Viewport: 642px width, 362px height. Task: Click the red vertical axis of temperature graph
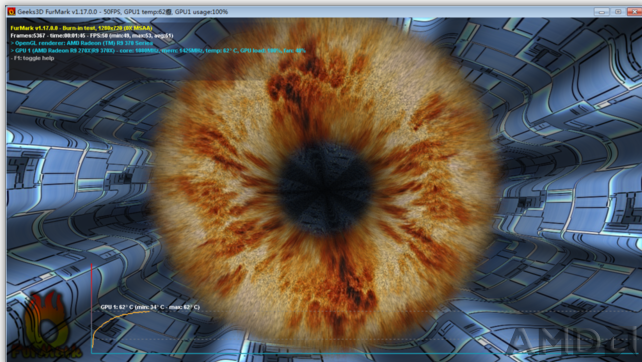91,308
